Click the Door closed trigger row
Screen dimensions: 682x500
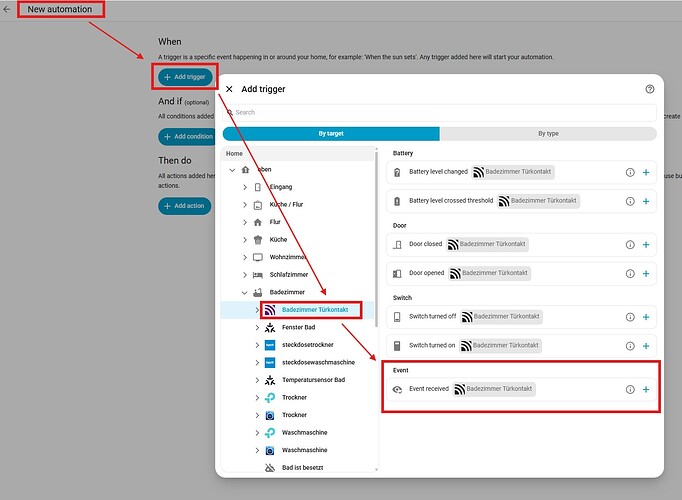click(x=521, y=245)
